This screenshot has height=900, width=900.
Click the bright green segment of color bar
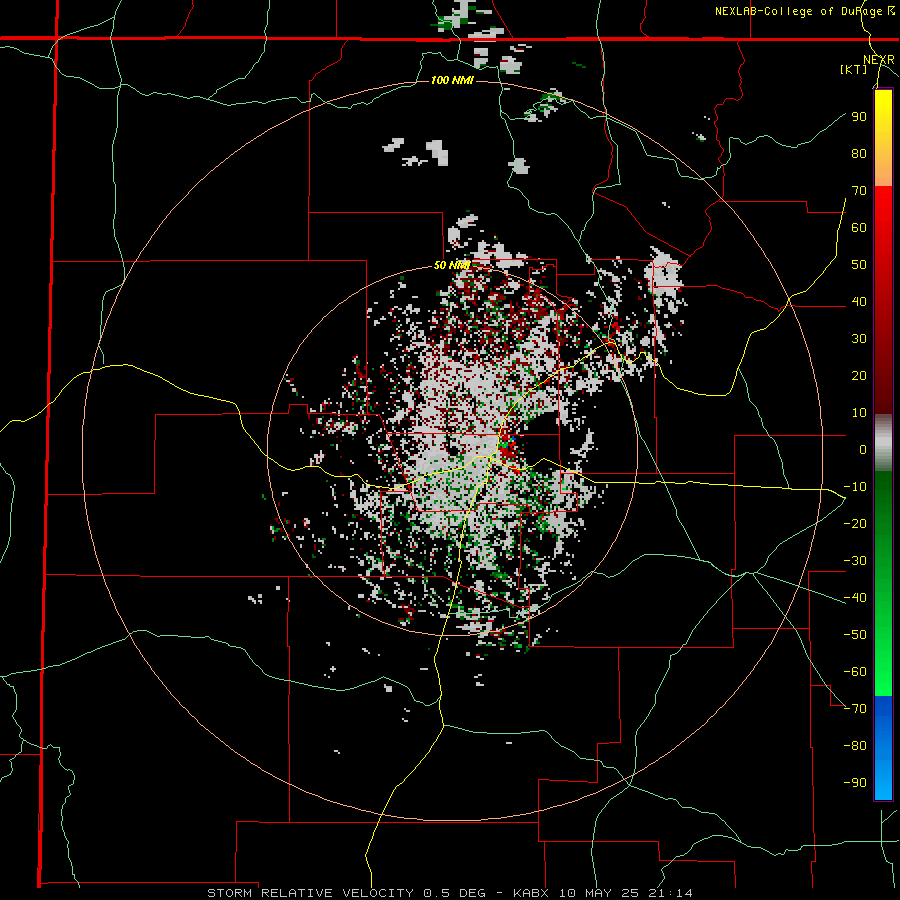tap(883, 660)
